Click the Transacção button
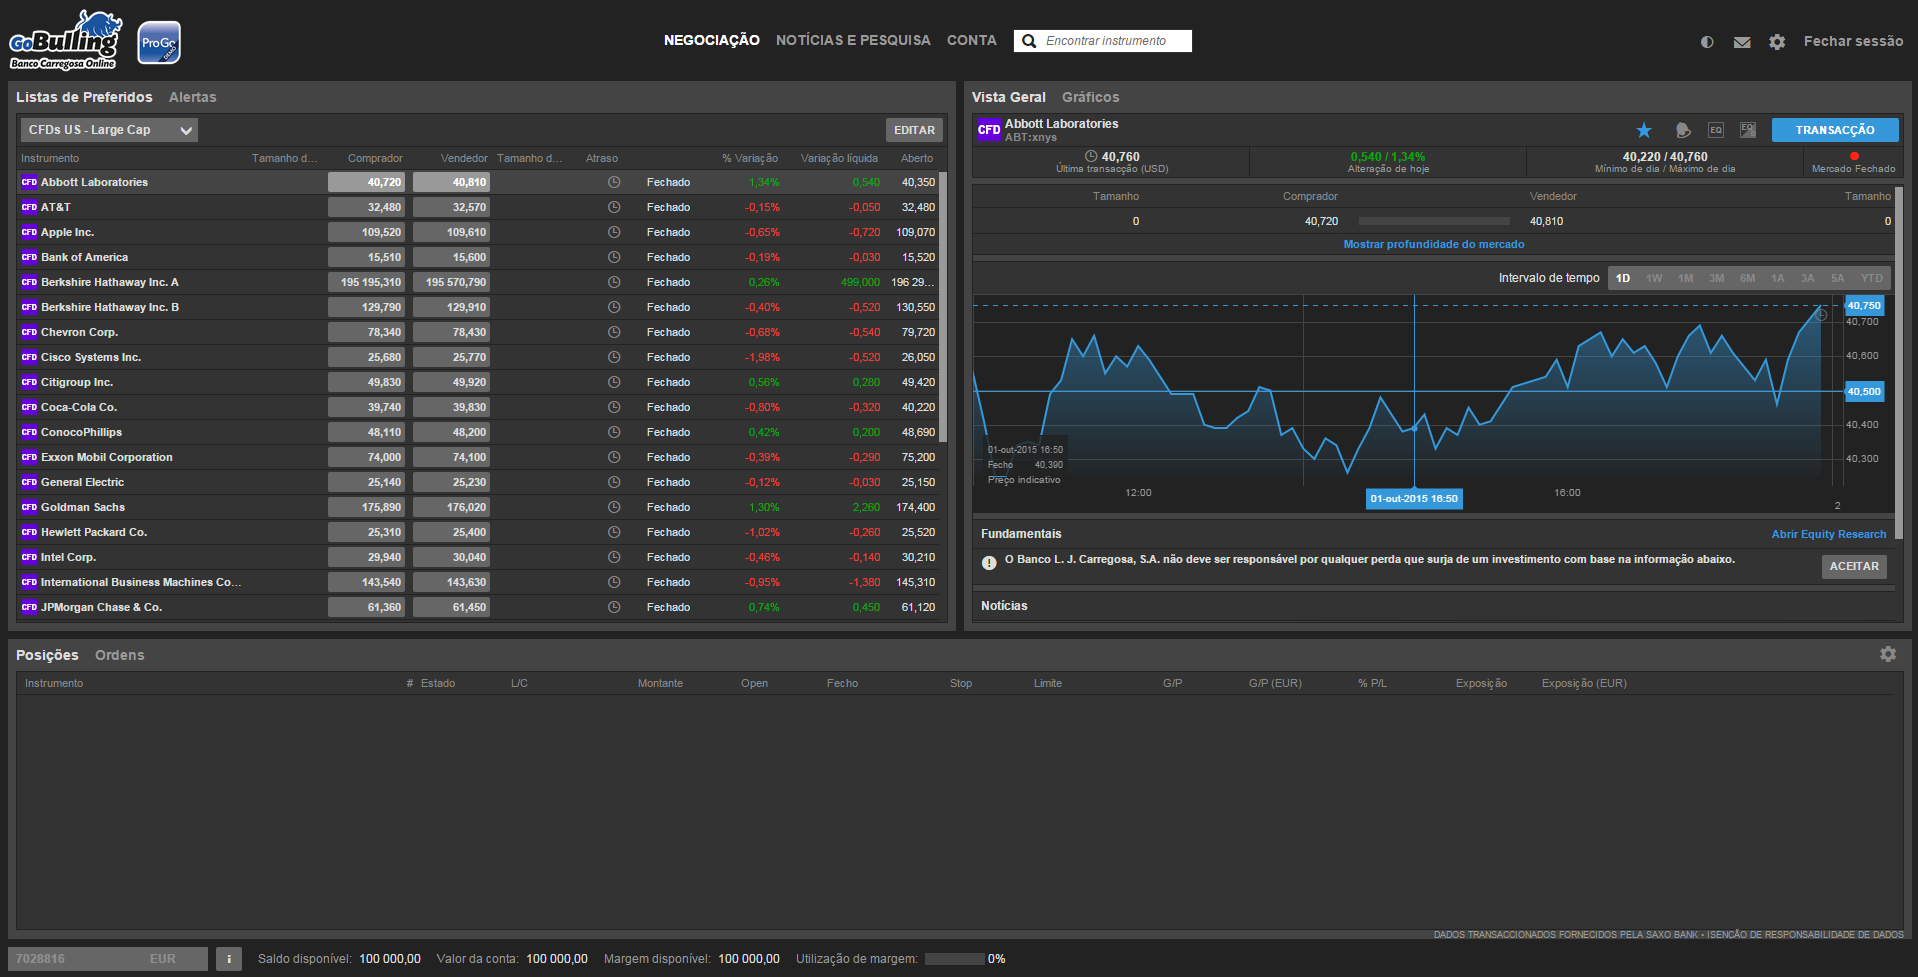1918x977 pixels. (1835, 130)
